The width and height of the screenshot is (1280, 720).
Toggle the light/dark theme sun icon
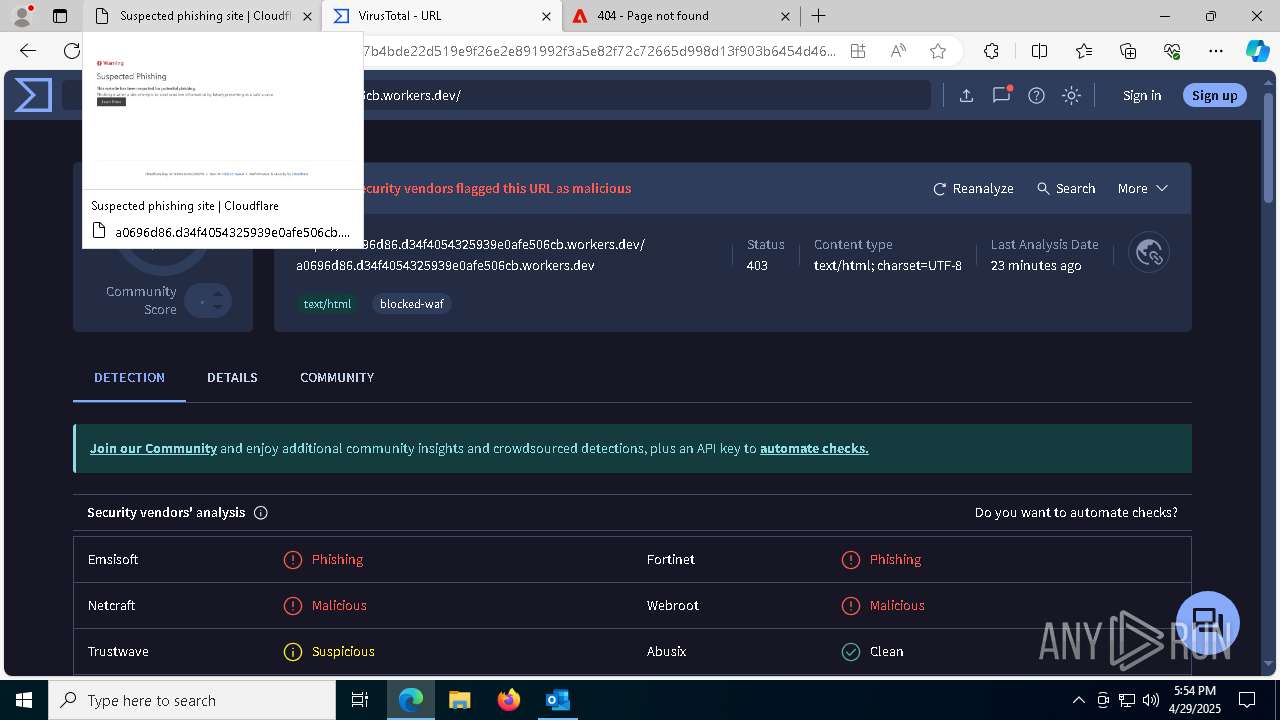point(1071,95)
